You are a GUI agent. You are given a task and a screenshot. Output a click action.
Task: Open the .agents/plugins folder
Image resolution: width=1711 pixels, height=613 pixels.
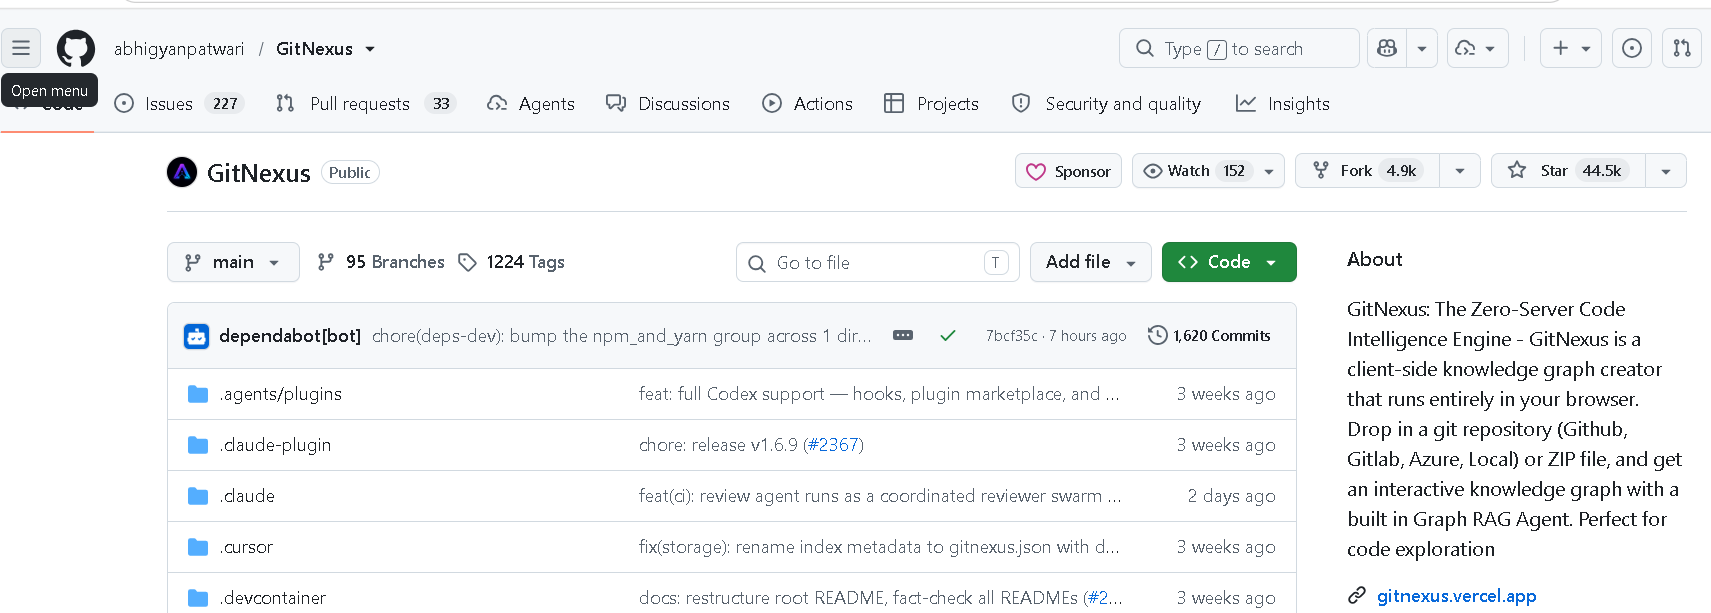[281, 394]
